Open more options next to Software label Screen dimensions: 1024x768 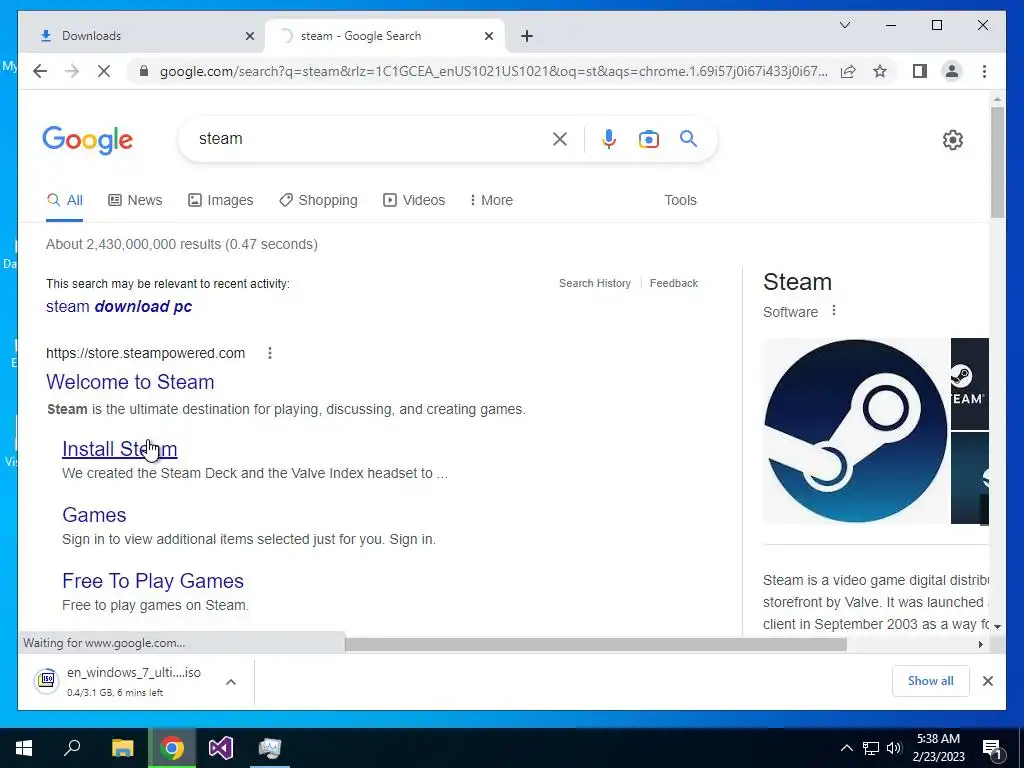[x=833, y=311]
